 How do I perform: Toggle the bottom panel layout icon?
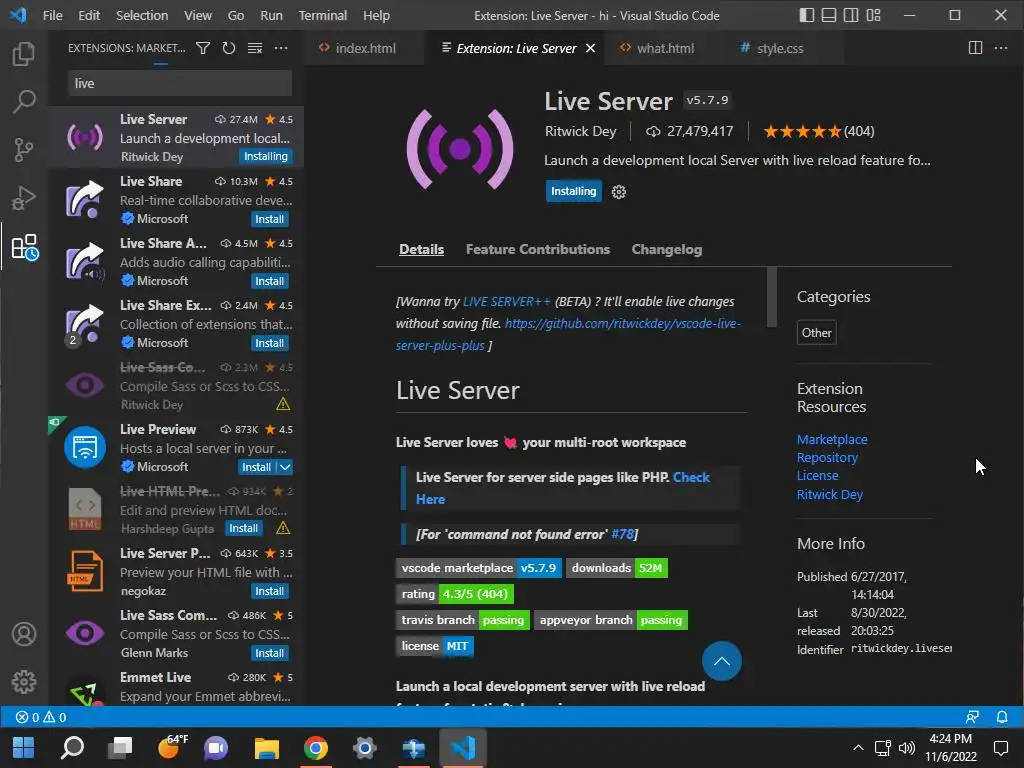[x=829, y=15]
